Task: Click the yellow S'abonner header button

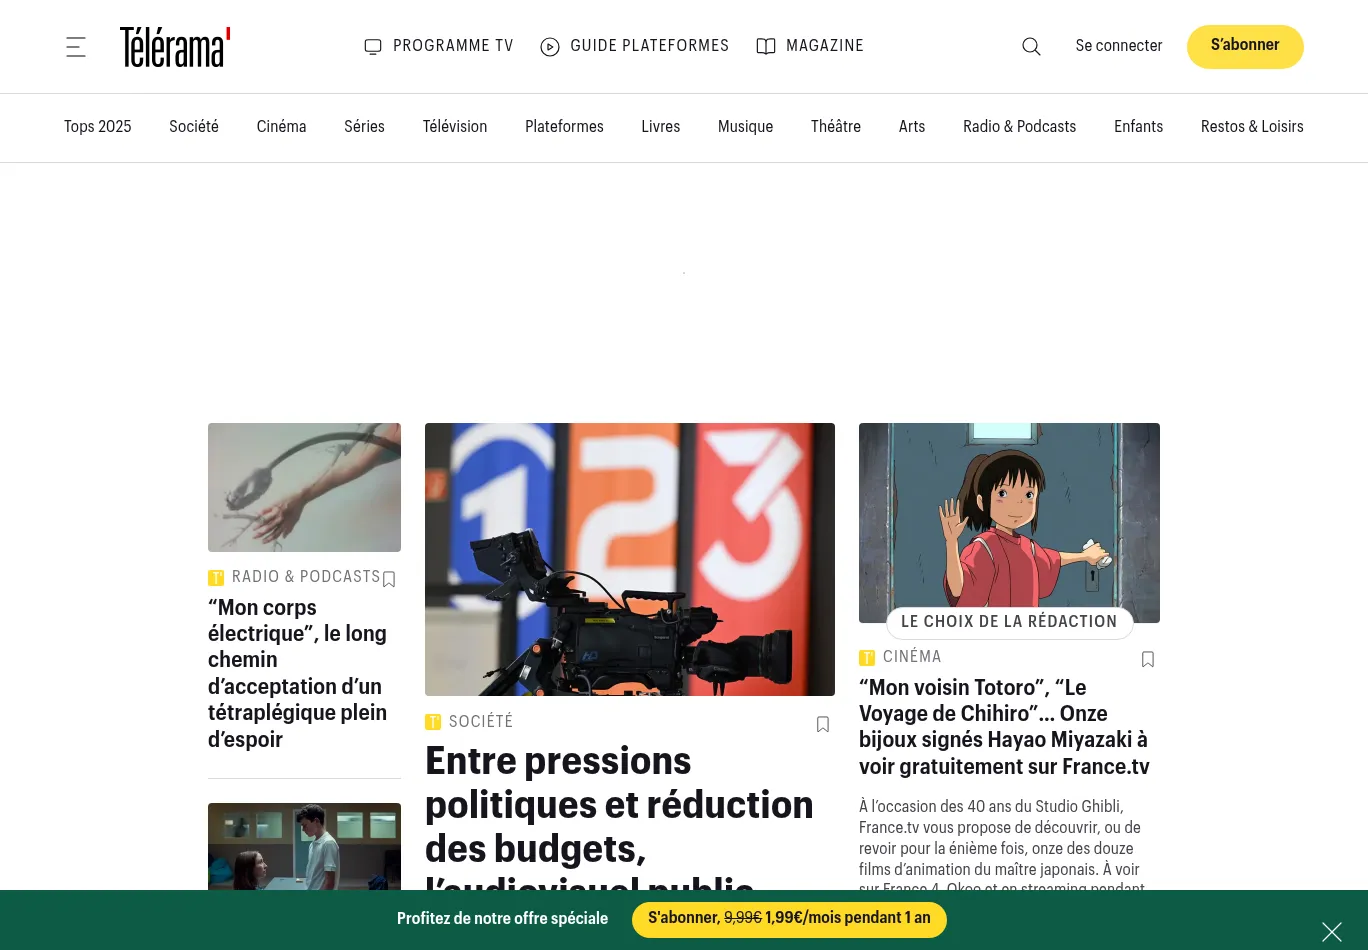Action: point(1245,46)
